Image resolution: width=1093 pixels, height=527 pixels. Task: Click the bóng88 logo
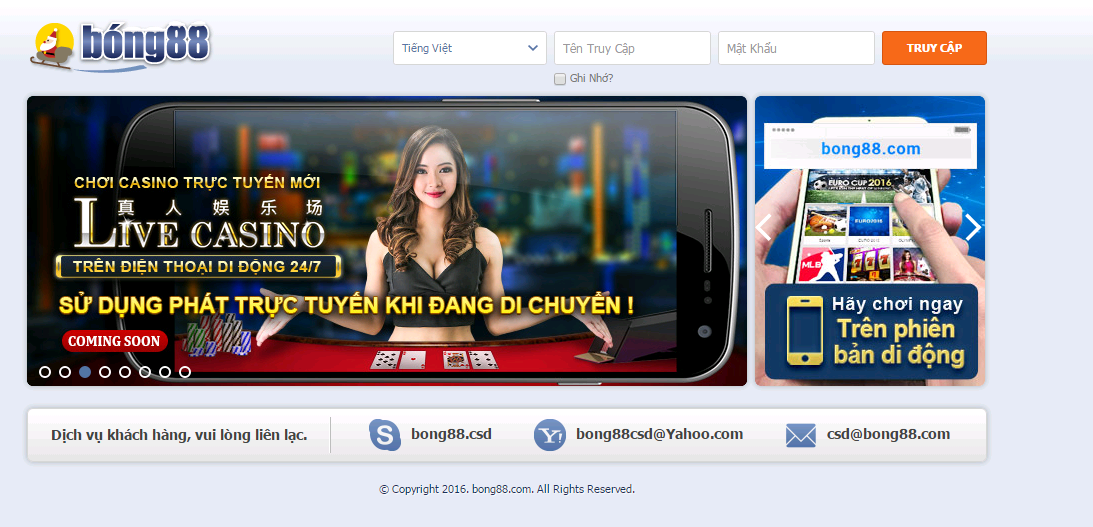pyautogui.click(x=120, y=47)
